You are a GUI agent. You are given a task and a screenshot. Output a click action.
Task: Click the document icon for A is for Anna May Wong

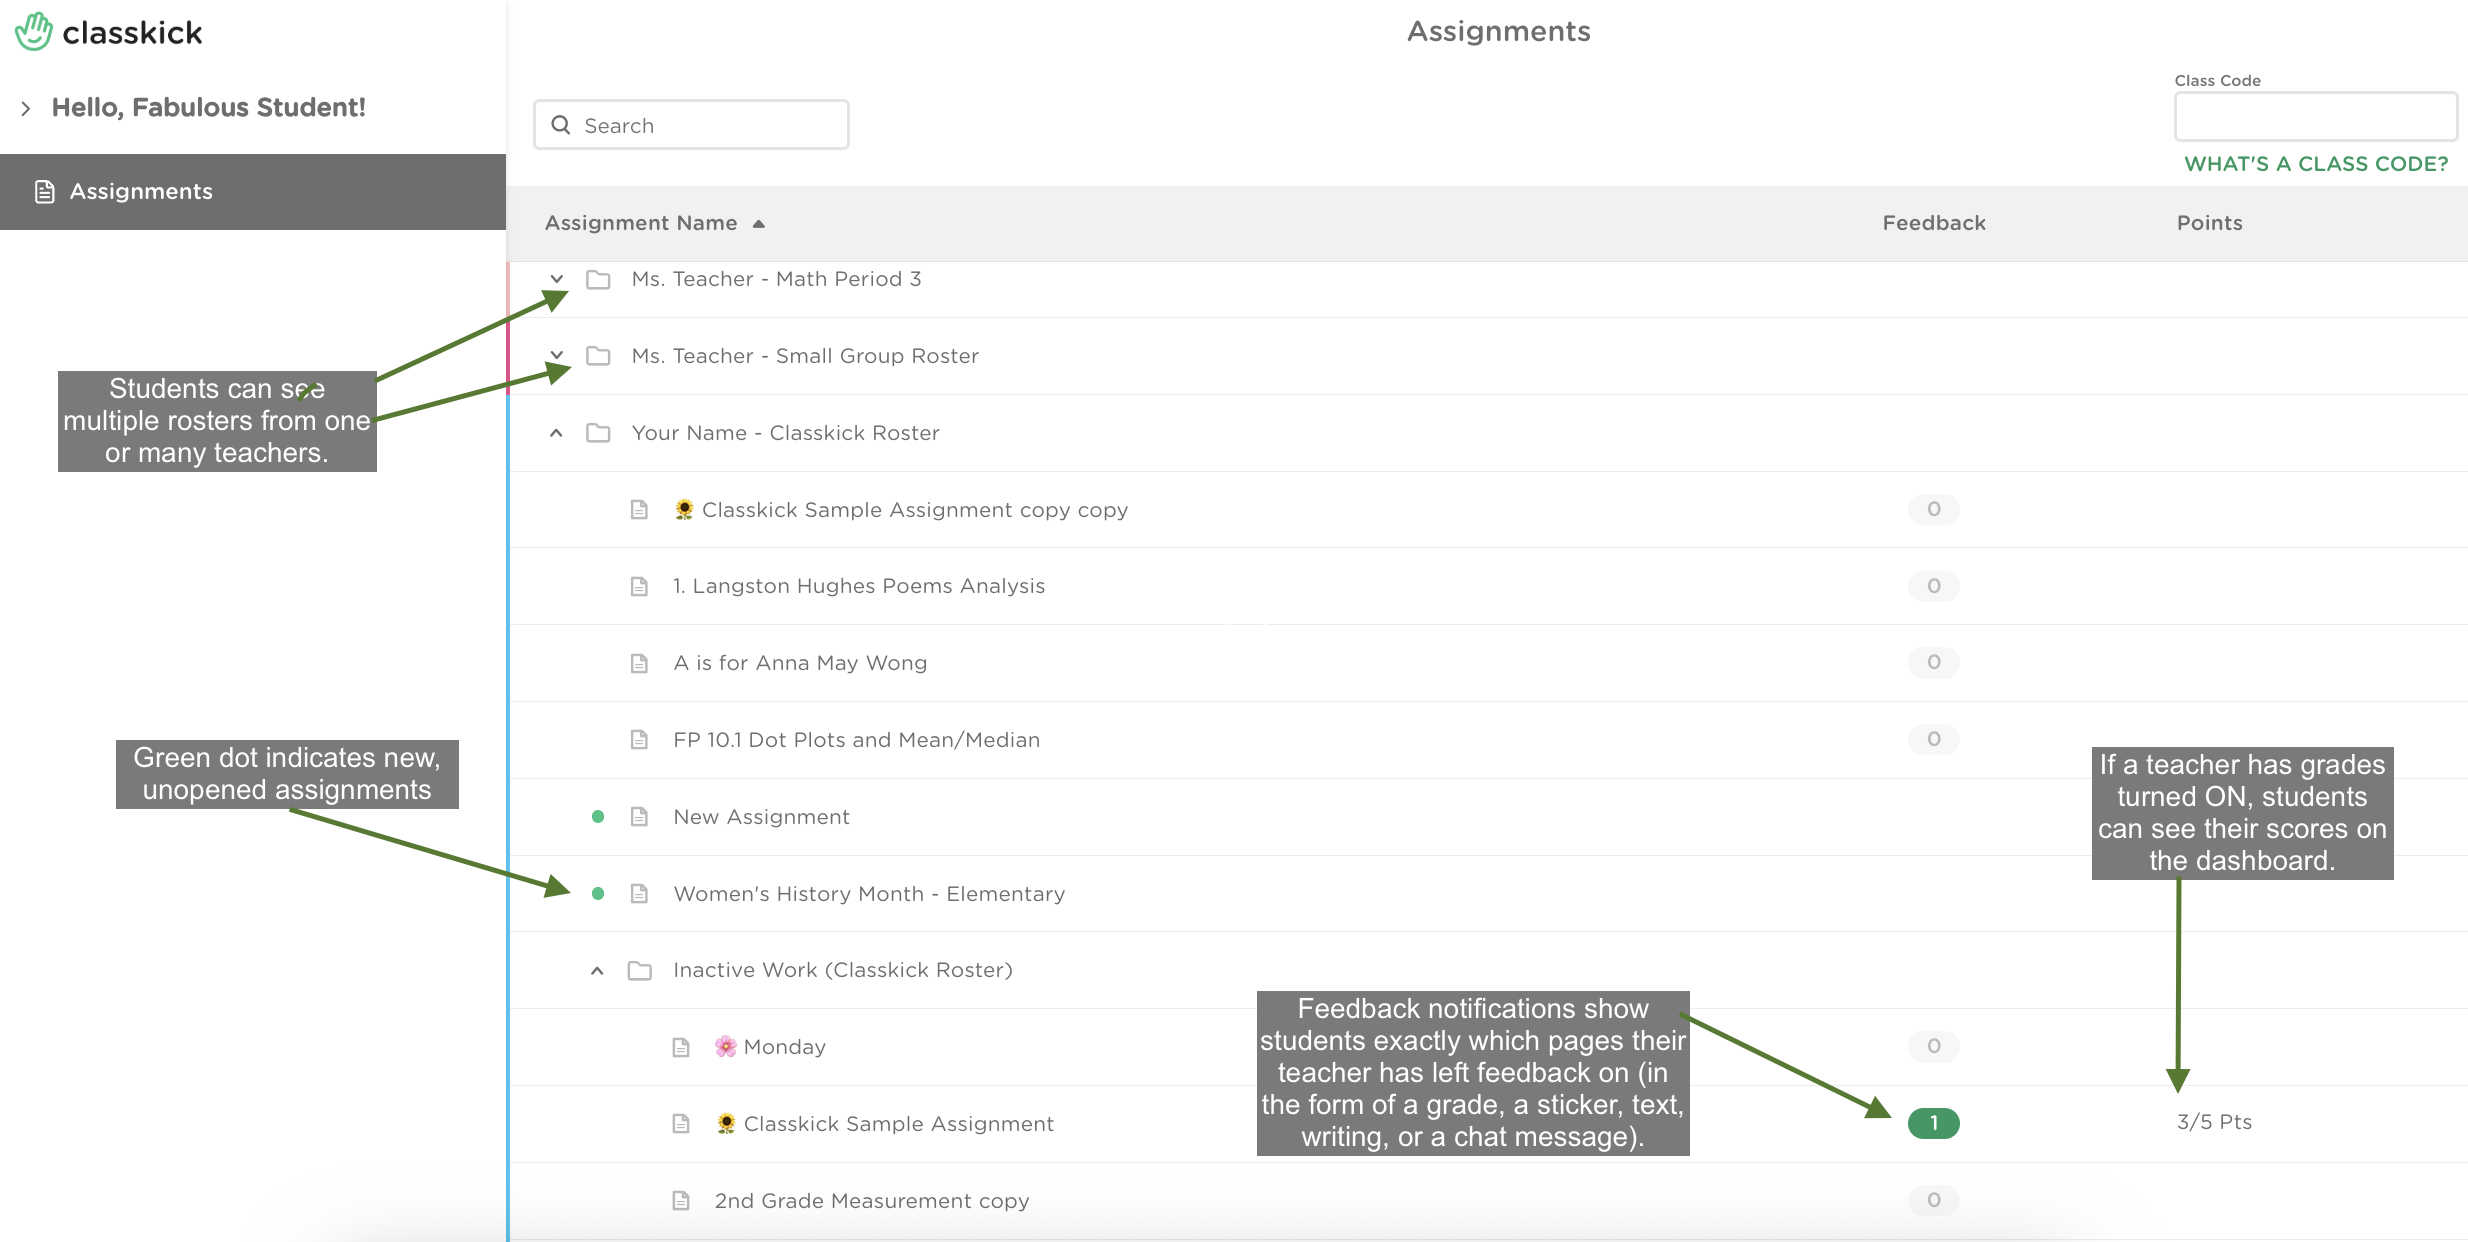pyautogui.click(x=639, y=663)
